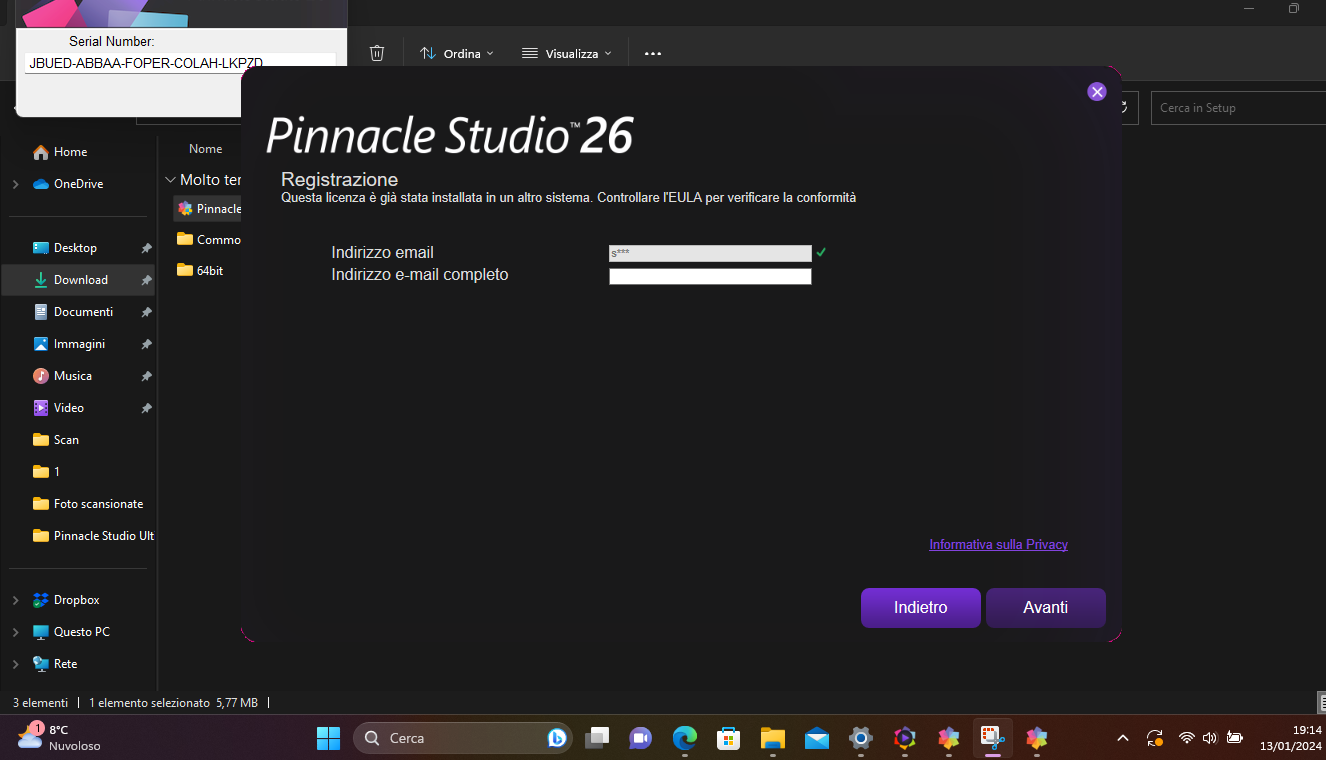This screenshot has height=760, width=1326.
Task: Expand the Questo PC node
Action: tap(15, 632)
